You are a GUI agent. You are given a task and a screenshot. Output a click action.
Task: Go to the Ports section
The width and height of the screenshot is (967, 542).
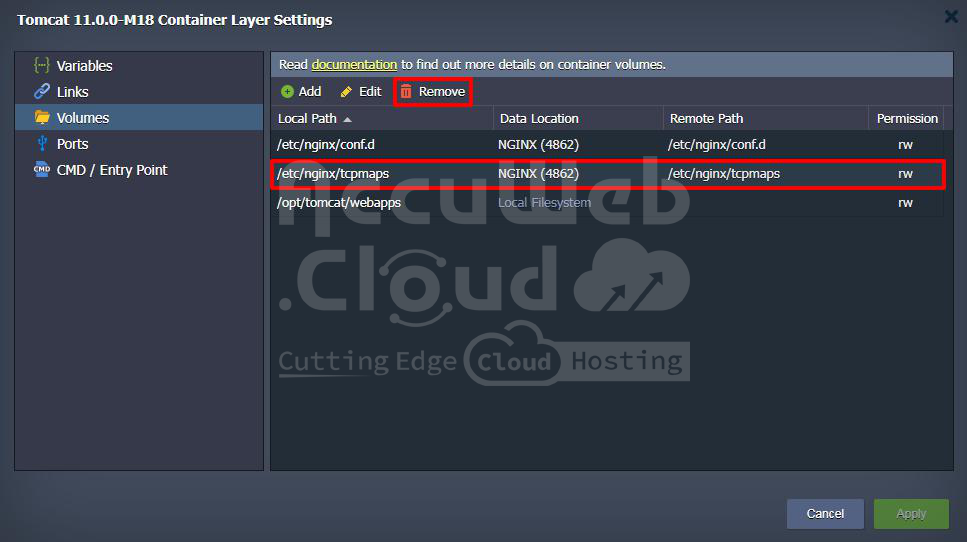tap(139, 144)
